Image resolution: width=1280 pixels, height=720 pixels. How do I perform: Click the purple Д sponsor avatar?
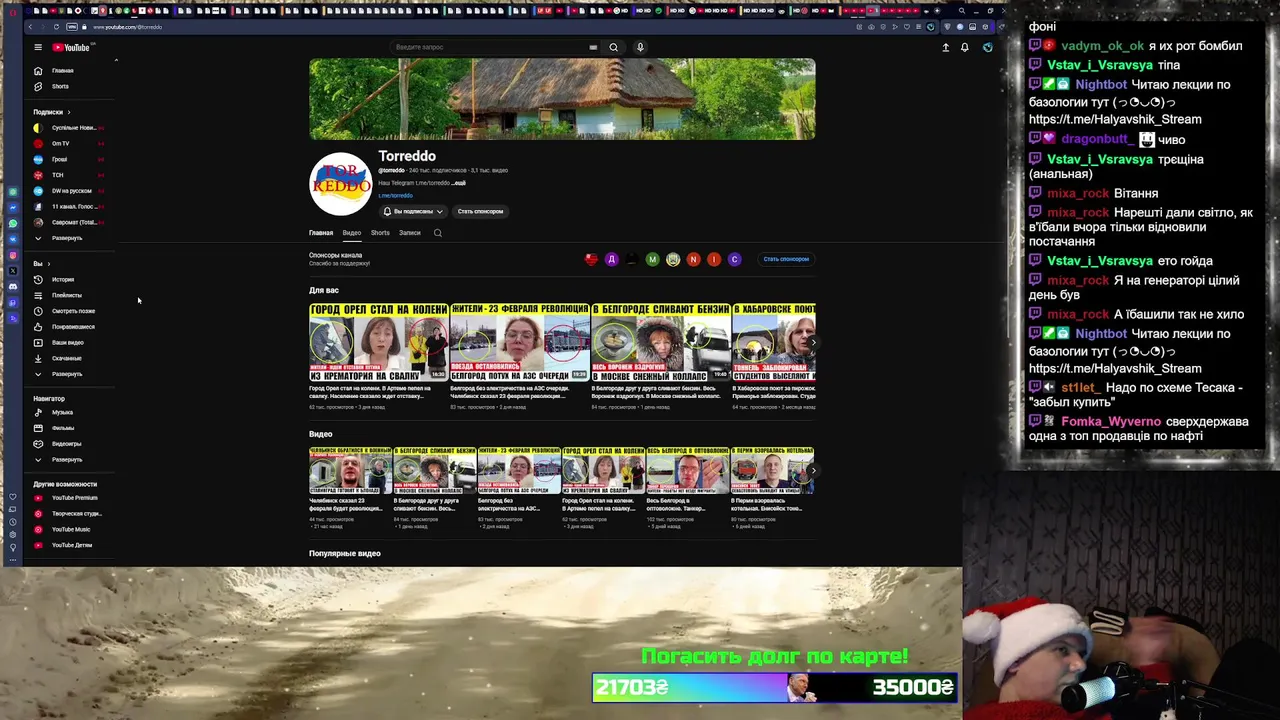612,259
